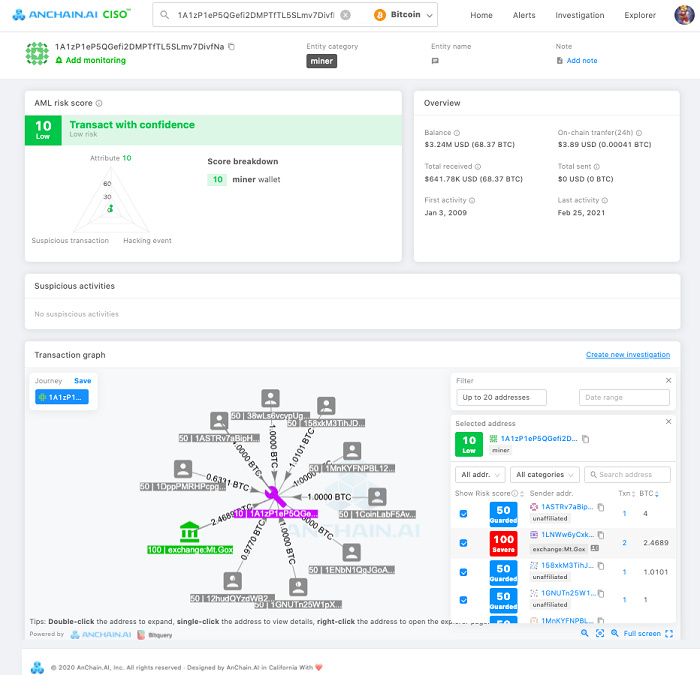
Task: Click the Create new investigation link
Action: [x=627, y=355]
